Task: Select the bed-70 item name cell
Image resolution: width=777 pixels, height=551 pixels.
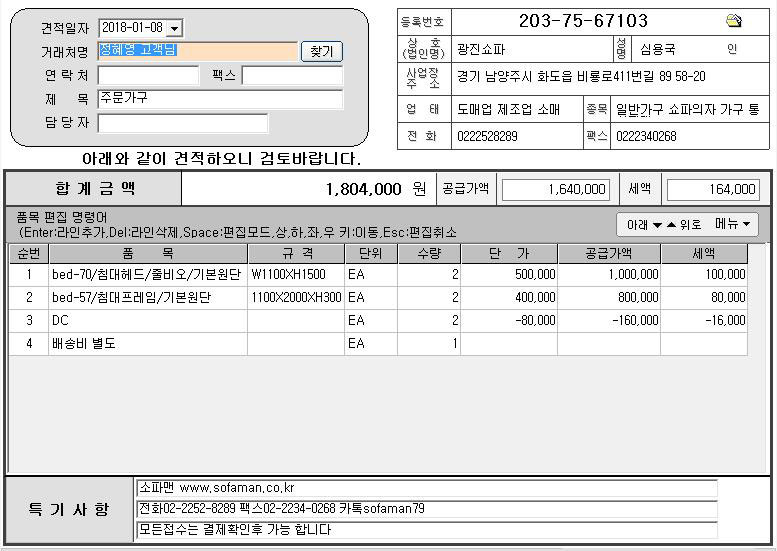Action: 146,274
